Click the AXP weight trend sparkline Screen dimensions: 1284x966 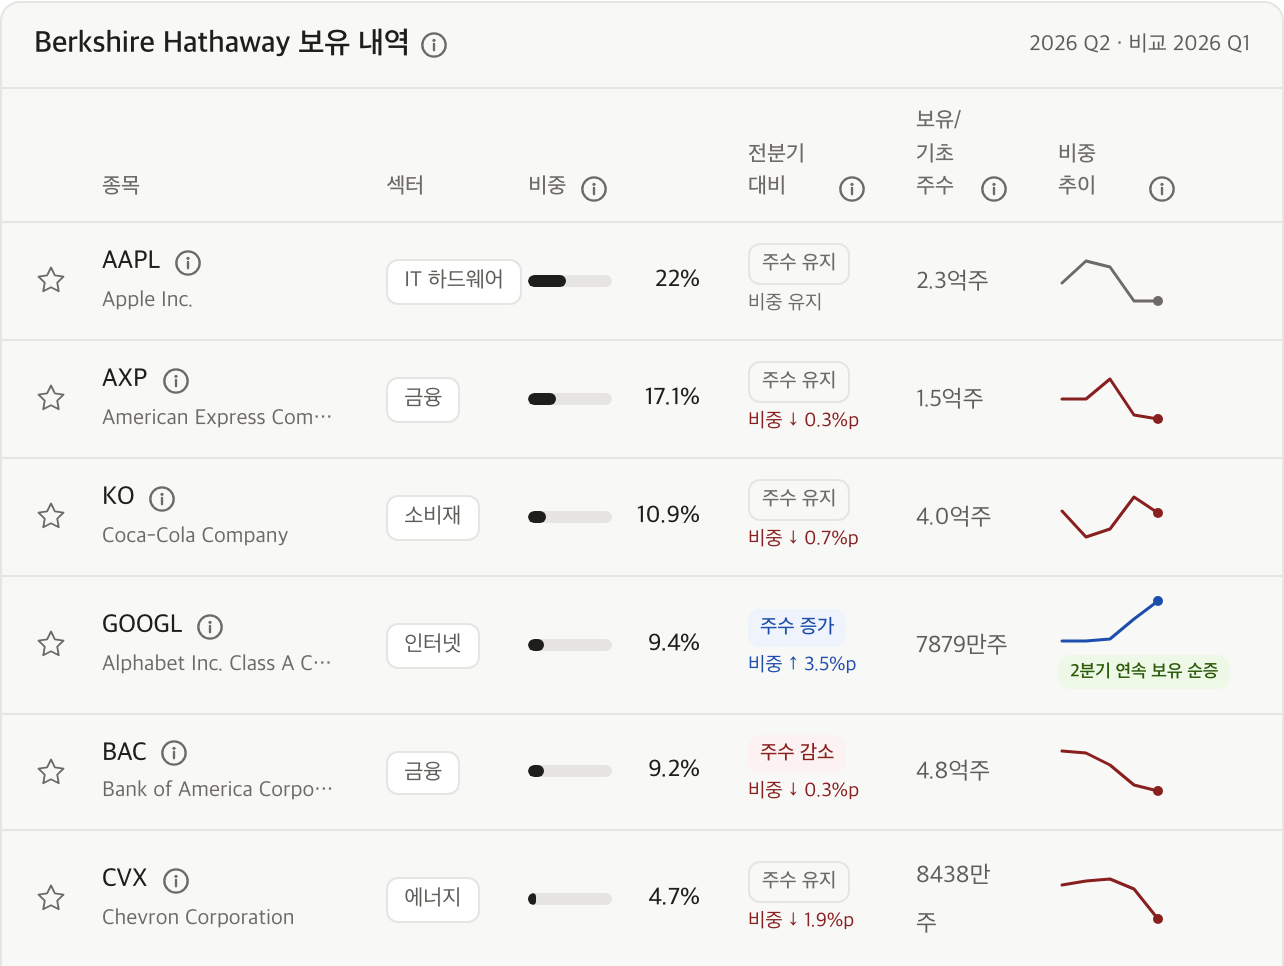tap(1111, 399)
